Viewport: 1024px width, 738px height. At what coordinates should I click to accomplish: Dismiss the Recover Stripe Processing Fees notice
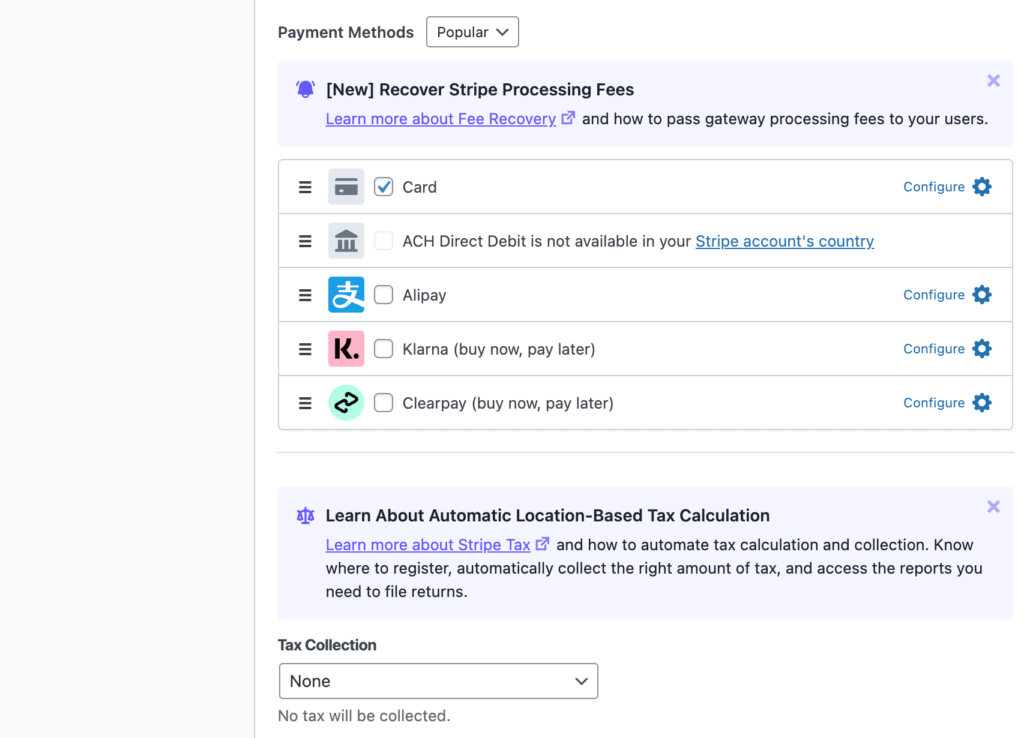993,80
